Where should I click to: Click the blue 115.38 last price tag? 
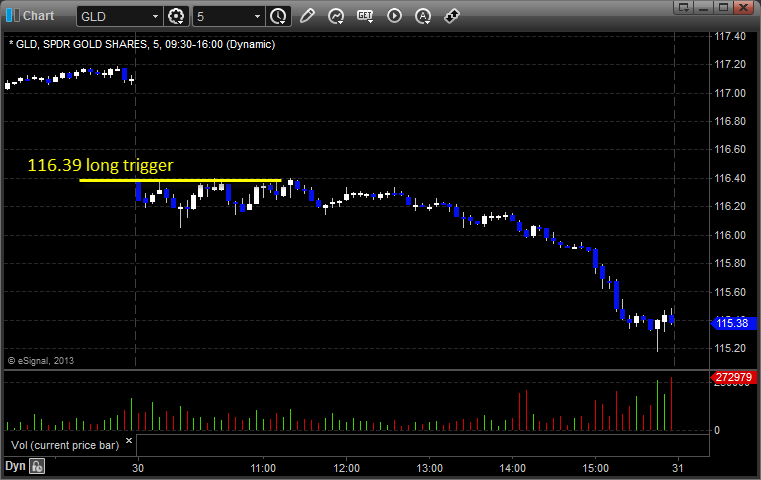(734, 323)
